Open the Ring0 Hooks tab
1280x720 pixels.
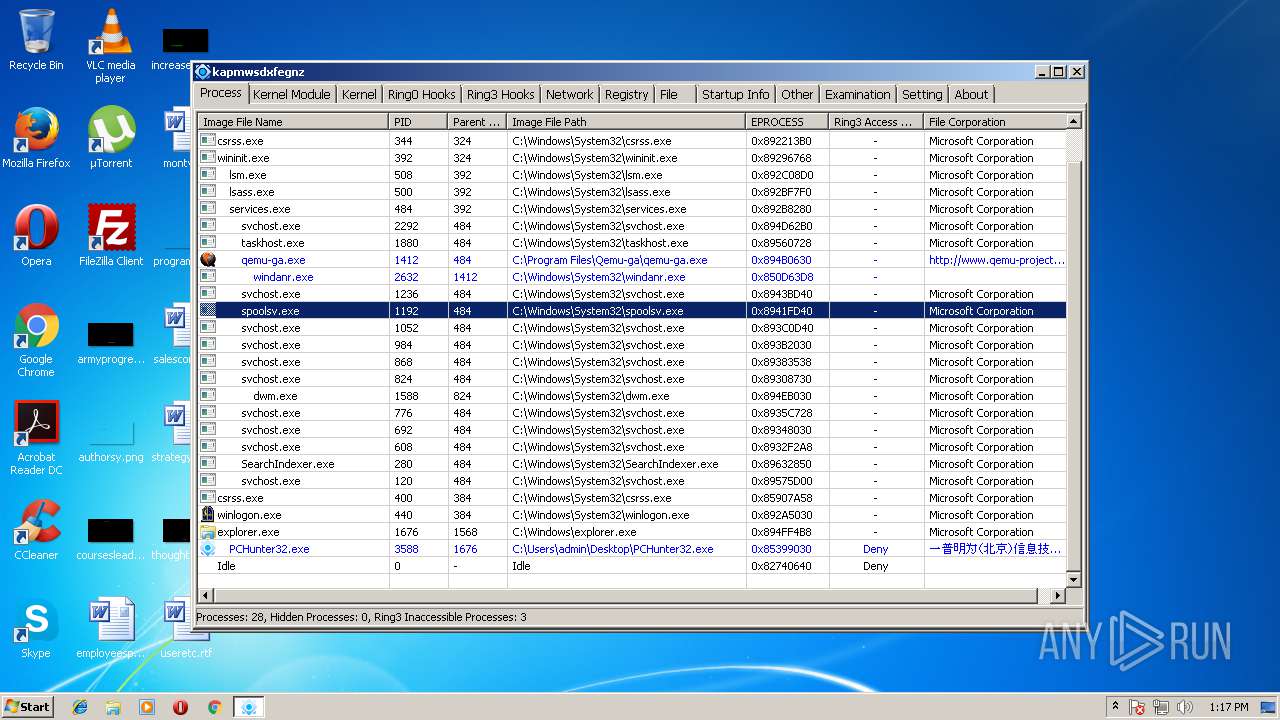pyautogui.click(x=421, y=94)
